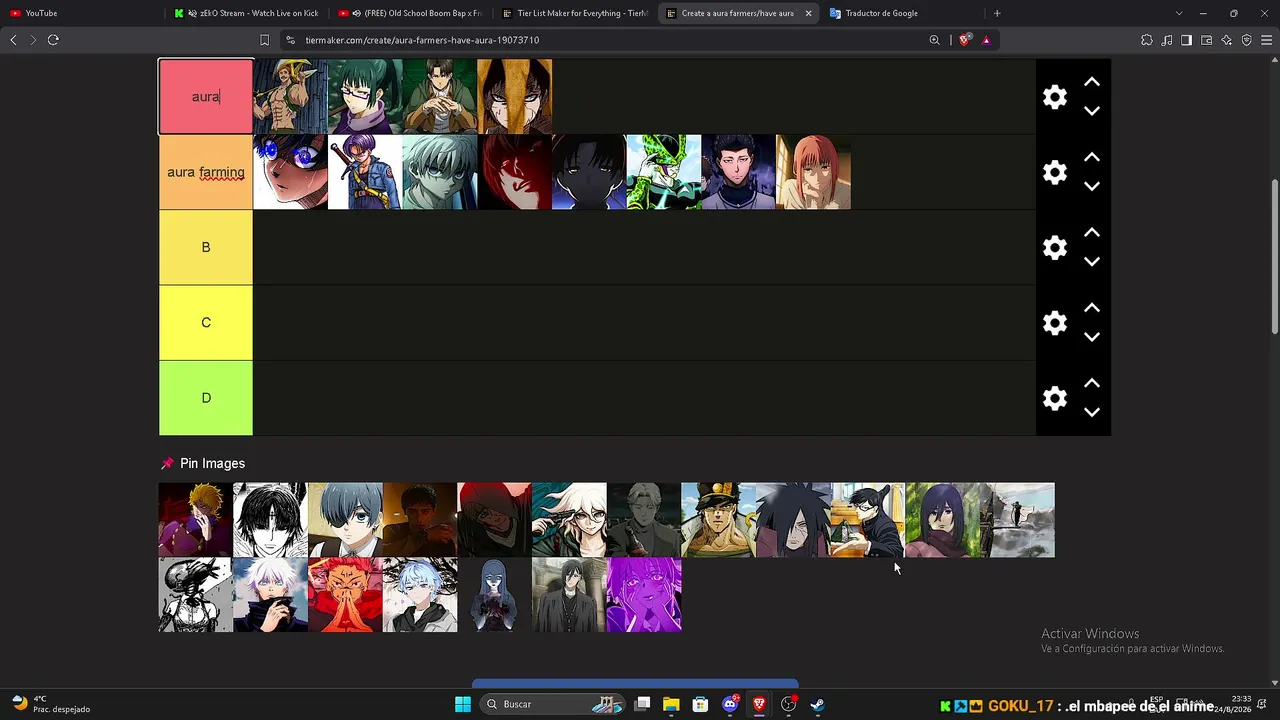This screenshot has width=1280, height=720.
Task: Move tier B row down
Action: [x=1092, y=262]
